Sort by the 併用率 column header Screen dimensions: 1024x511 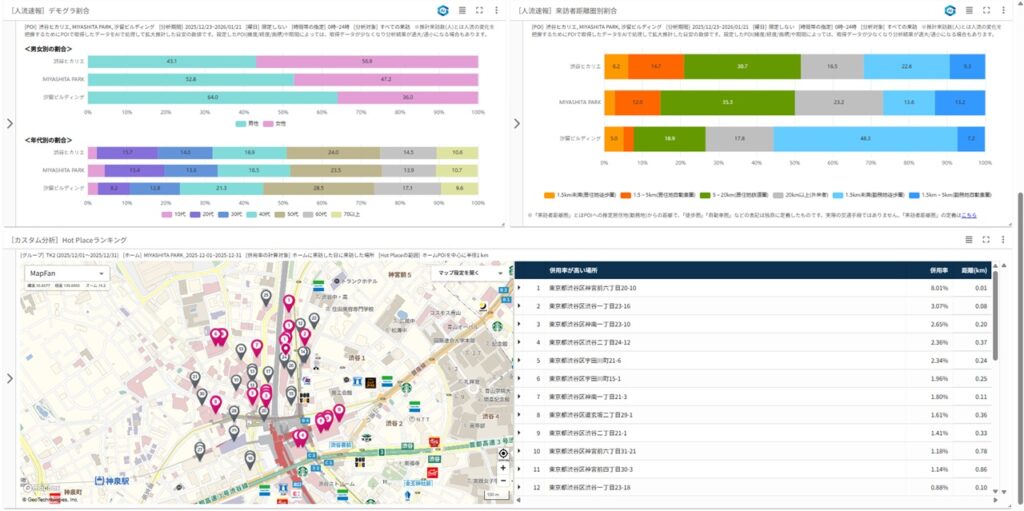click(938, 269)
